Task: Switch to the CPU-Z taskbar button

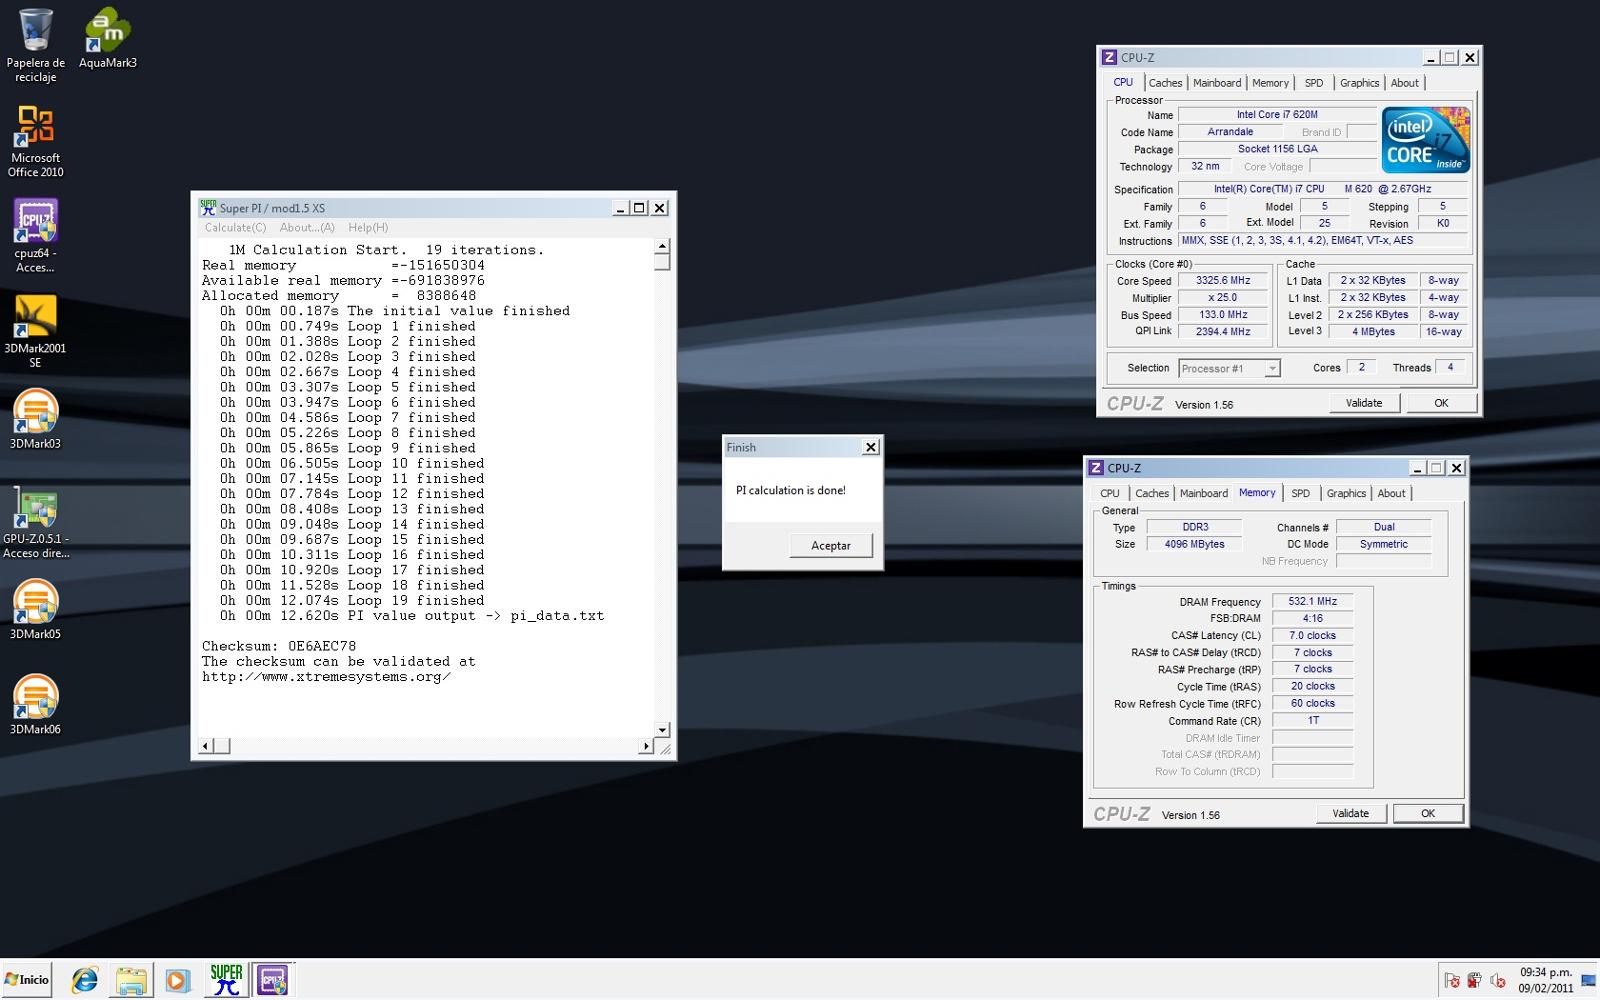Action: pyautogui.click(x=273, y=980)
